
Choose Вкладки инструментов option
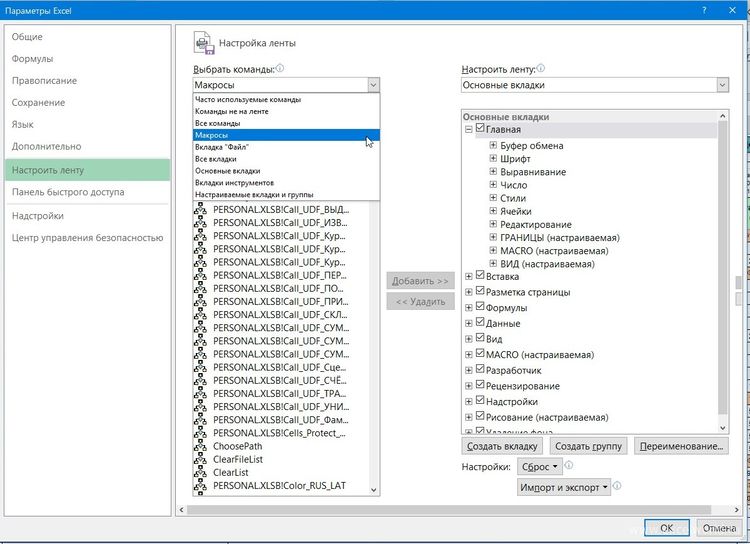(x=287, y=183)
